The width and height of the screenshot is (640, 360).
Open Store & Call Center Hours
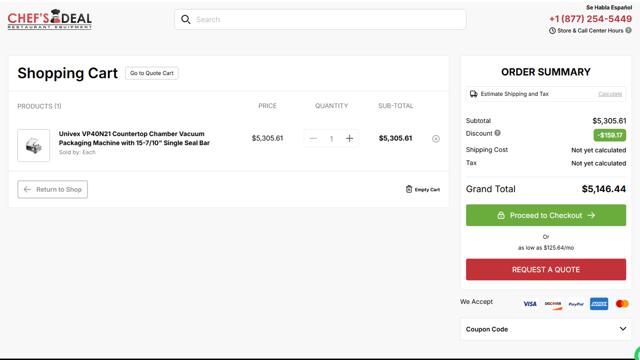click(590, 31)
